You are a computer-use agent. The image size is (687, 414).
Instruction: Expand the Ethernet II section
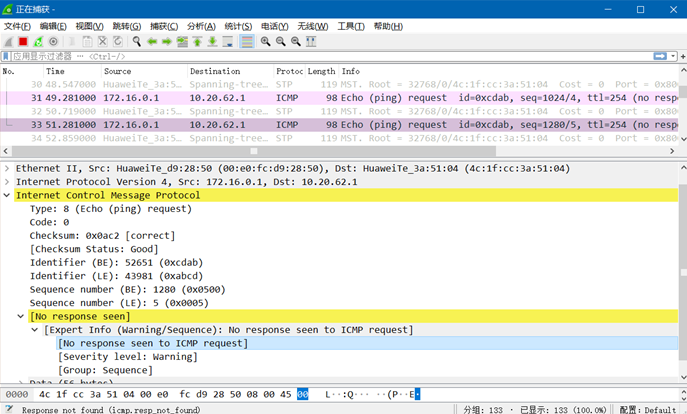(7, 168)
